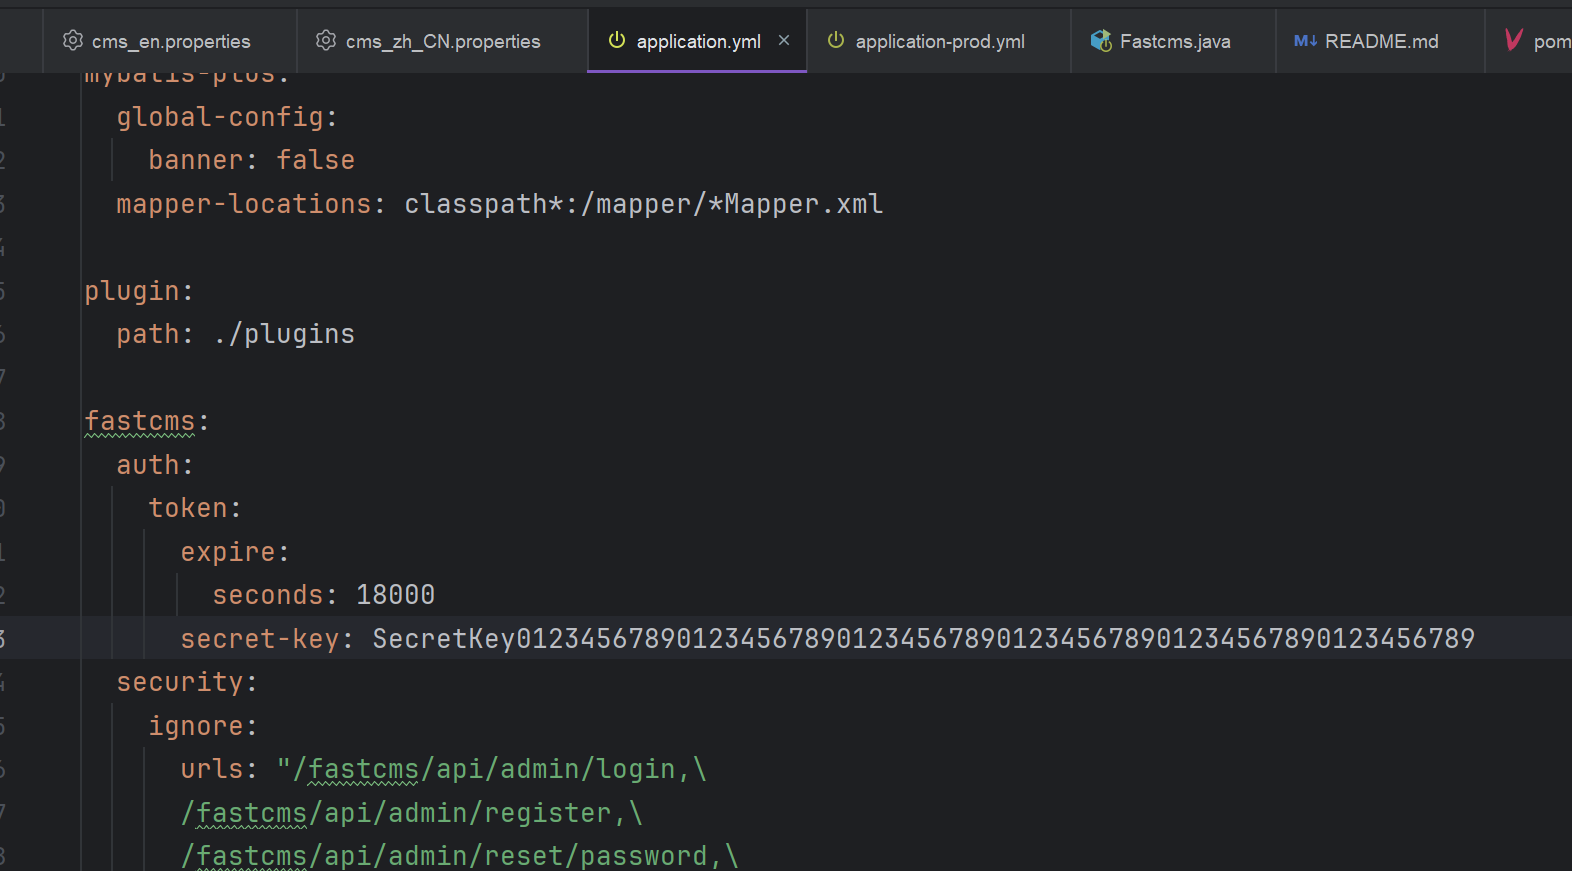This screenshot has width=1572, height=871.
Task: Place cursor in the /fastcms/api/admin/register line
Action: click(410, 813)
